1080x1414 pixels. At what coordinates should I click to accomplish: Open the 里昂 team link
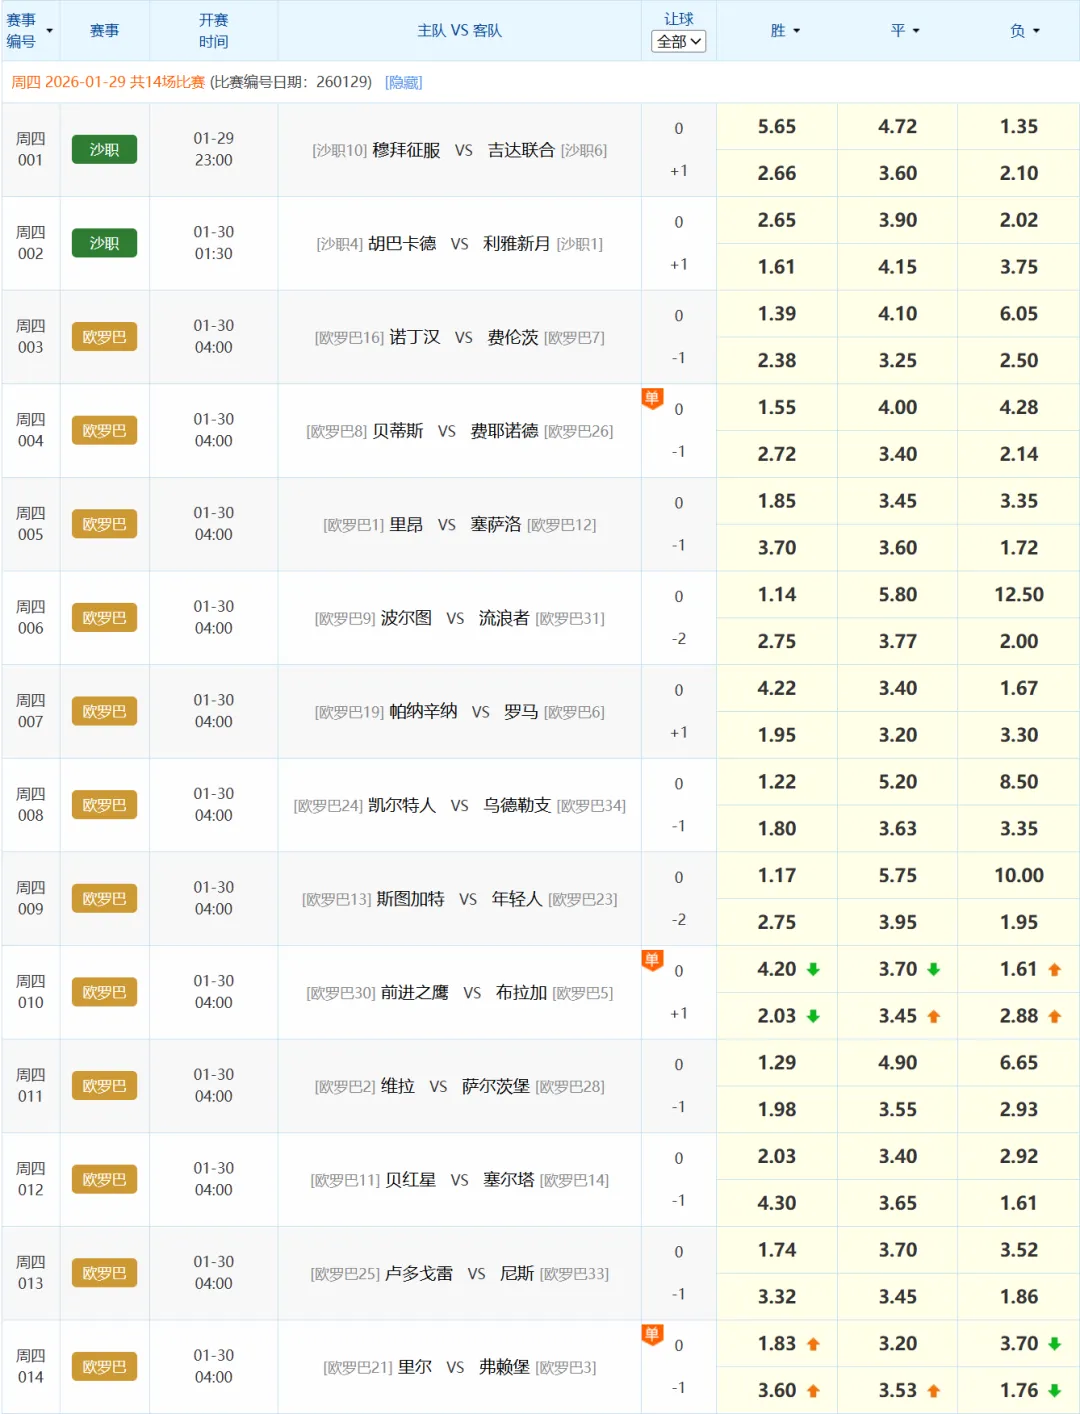(406, 525)
